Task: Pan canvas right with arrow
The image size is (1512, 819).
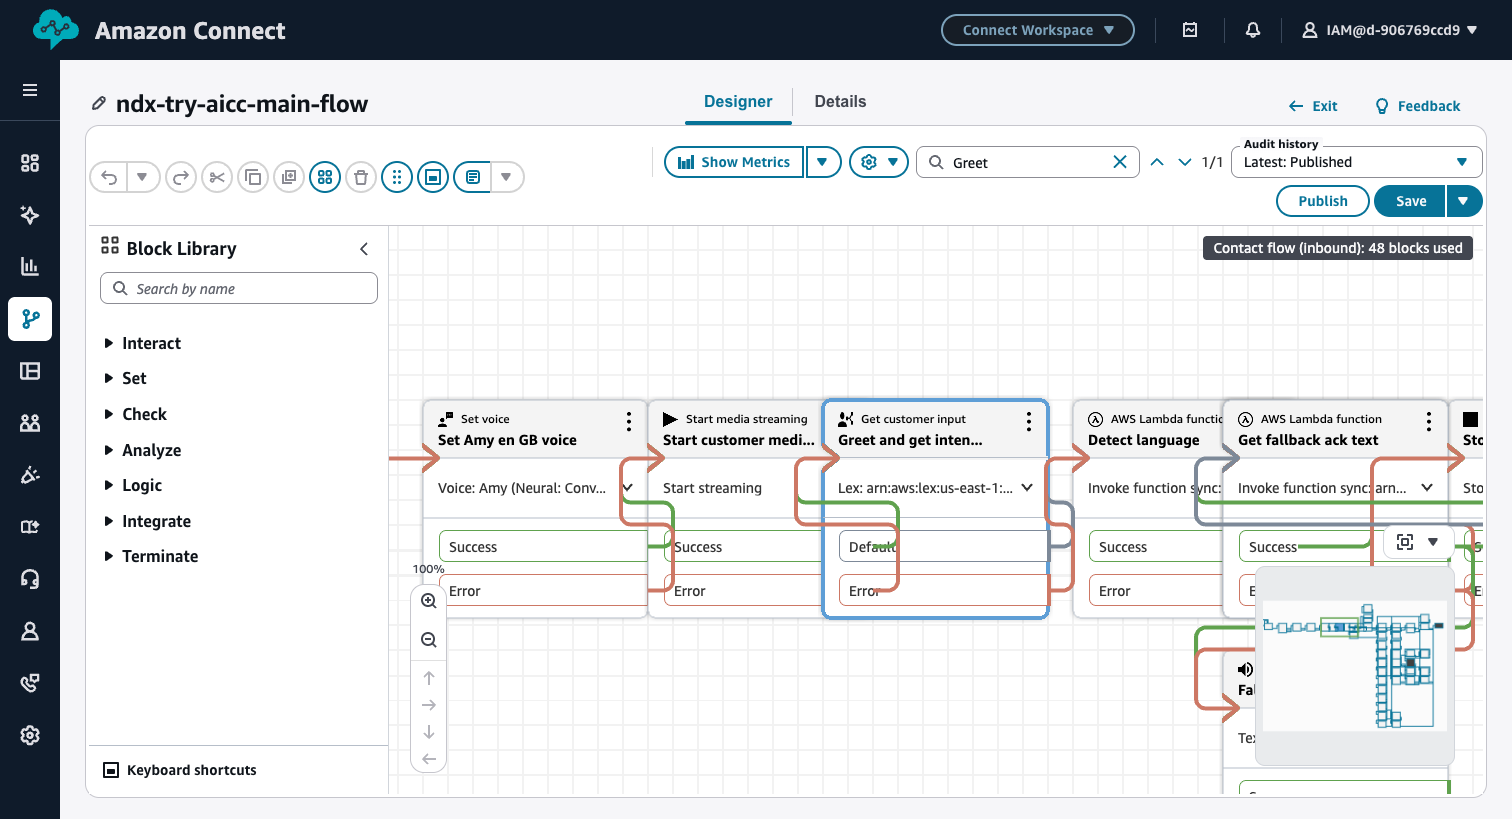Action: (429, 705)
